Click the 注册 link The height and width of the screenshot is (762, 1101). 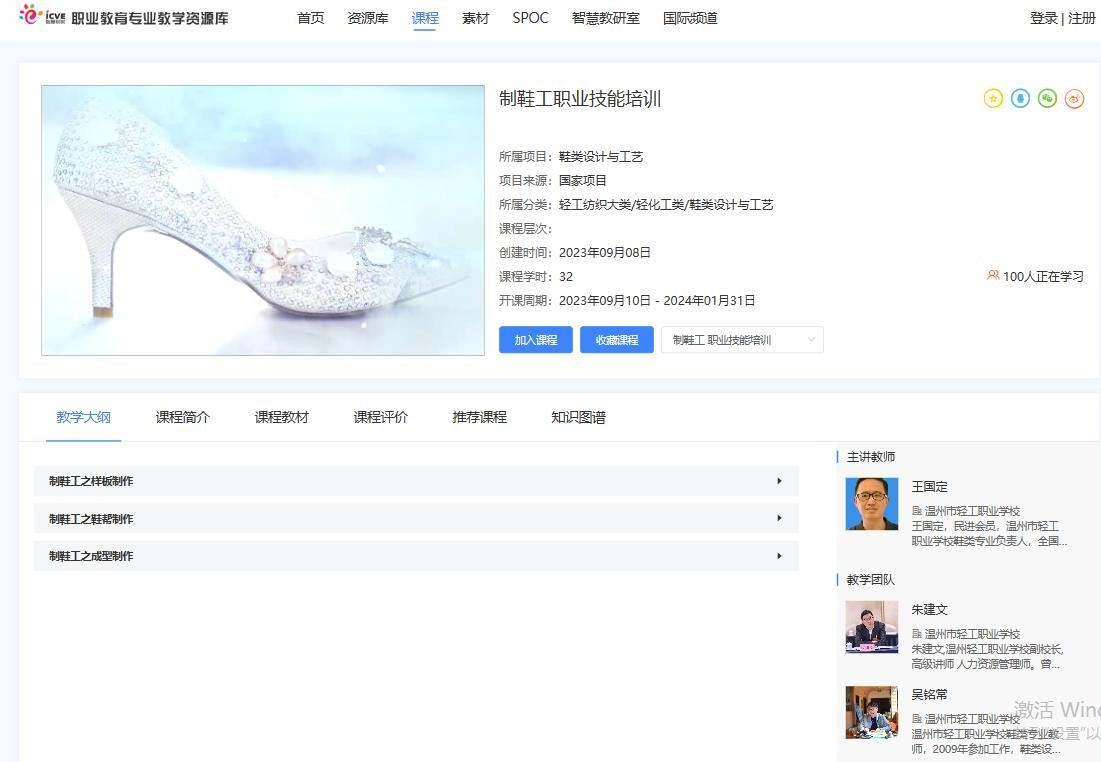[1081, 18]
